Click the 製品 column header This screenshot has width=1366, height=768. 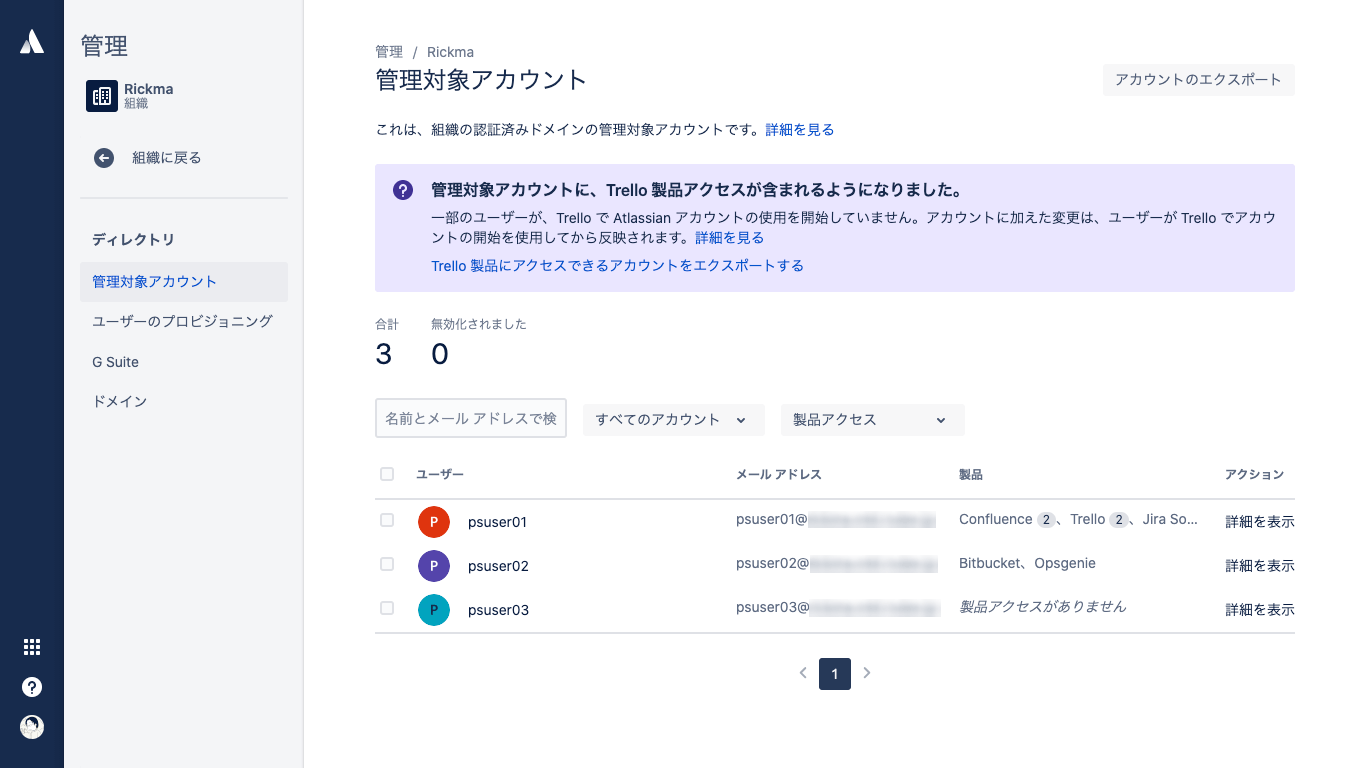[971, 475]
